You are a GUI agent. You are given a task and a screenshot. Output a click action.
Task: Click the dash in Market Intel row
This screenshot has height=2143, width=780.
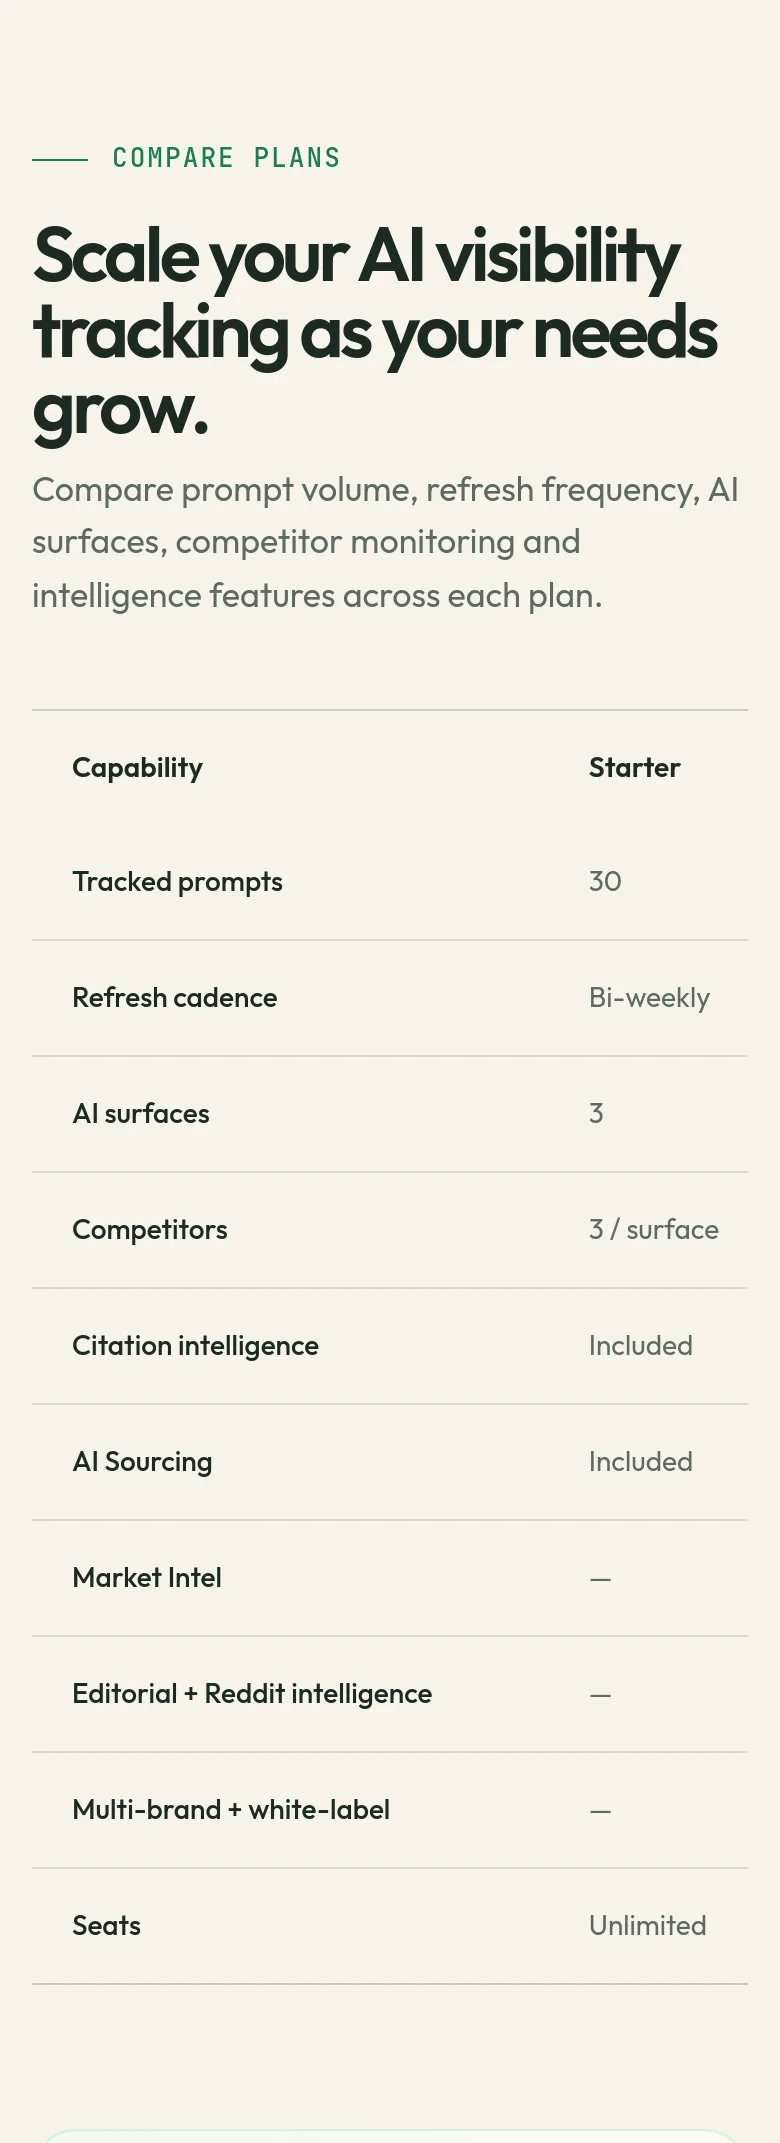pyautogui.click(x=600, y=1579)
